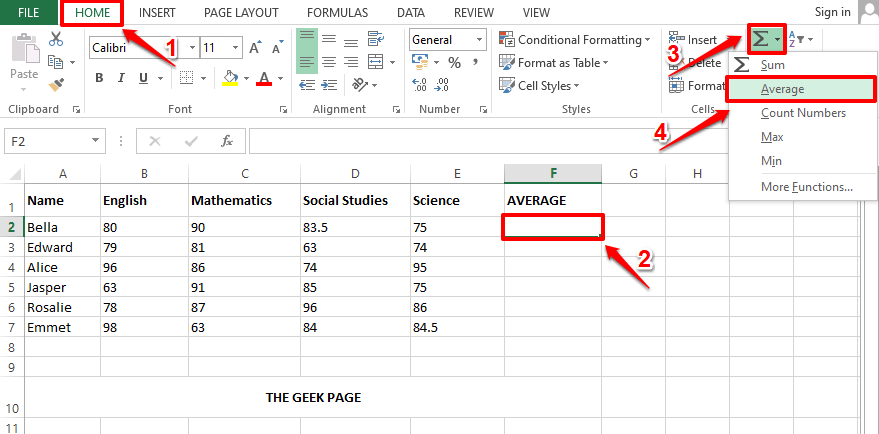Apply Percent Style
Viewport: 879px width, 434px height.
454,63
